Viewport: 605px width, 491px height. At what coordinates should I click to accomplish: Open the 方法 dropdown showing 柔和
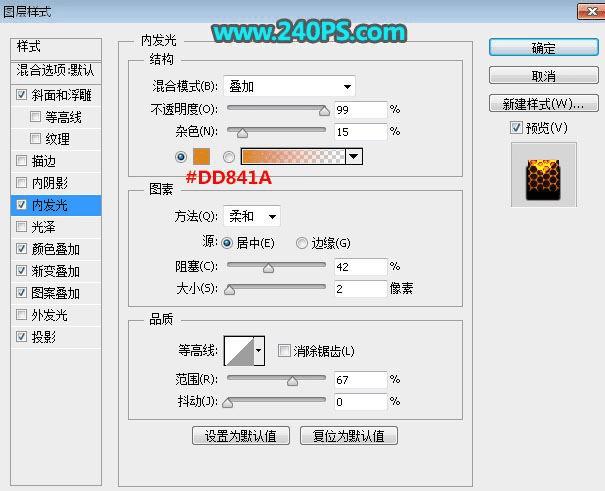coord(252,216)
